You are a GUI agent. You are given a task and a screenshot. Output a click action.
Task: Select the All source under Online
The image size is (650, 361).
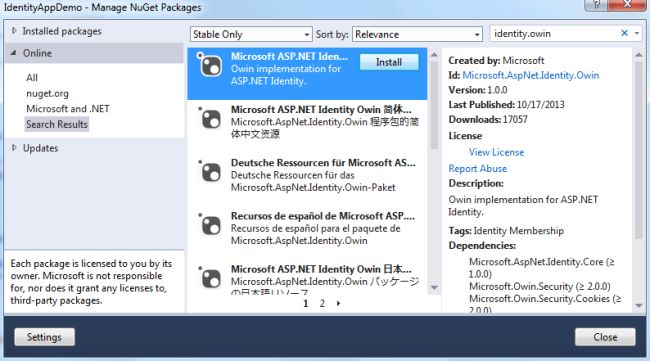coord(32,78)
